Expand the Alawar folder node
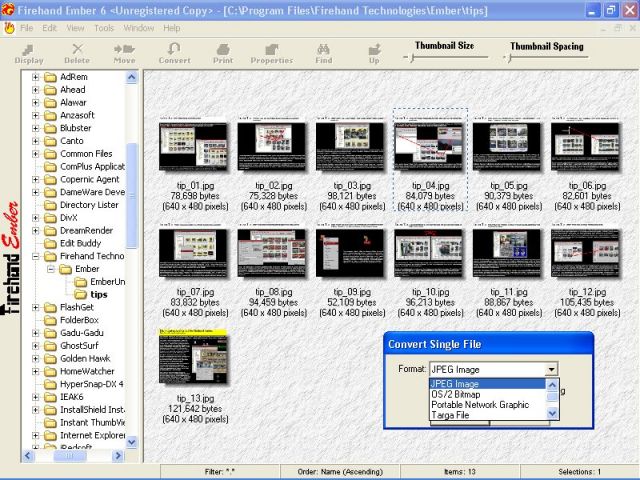The image size is (640, 480). tap(36, 103)
